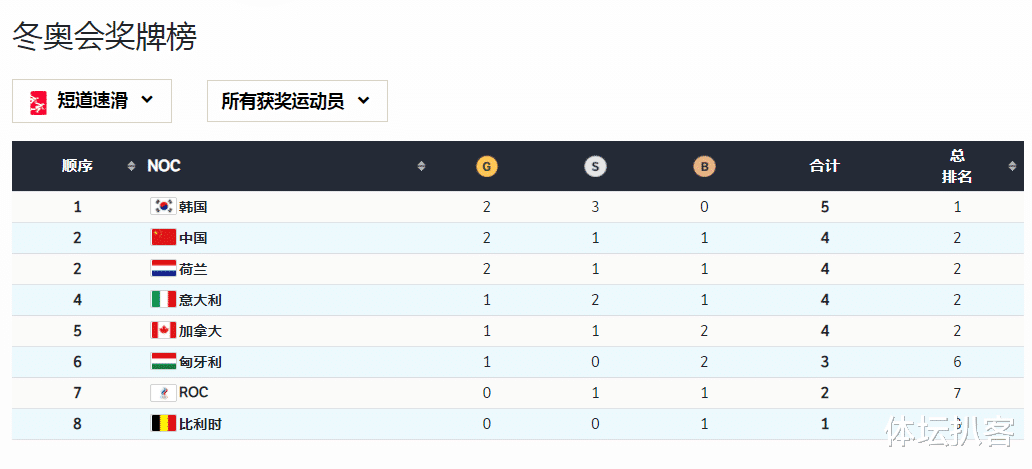This screenshot has height=469, width=1032.
Task: Open the 短道速滑 sport dropdown
Action: [92, 101]
